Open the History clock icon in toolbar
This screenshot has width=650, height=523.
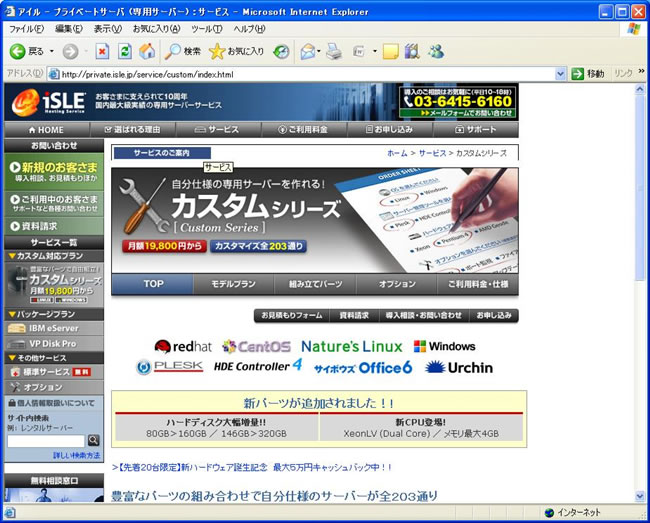pyautogui.click(x=281, y=52)
